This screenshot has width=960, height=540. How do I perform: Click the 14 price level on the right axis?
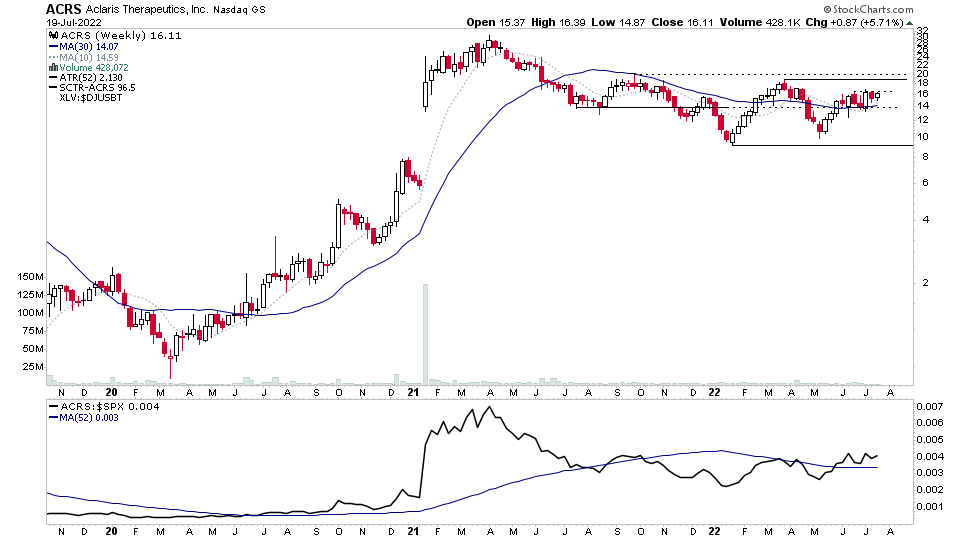coord(923,105)
